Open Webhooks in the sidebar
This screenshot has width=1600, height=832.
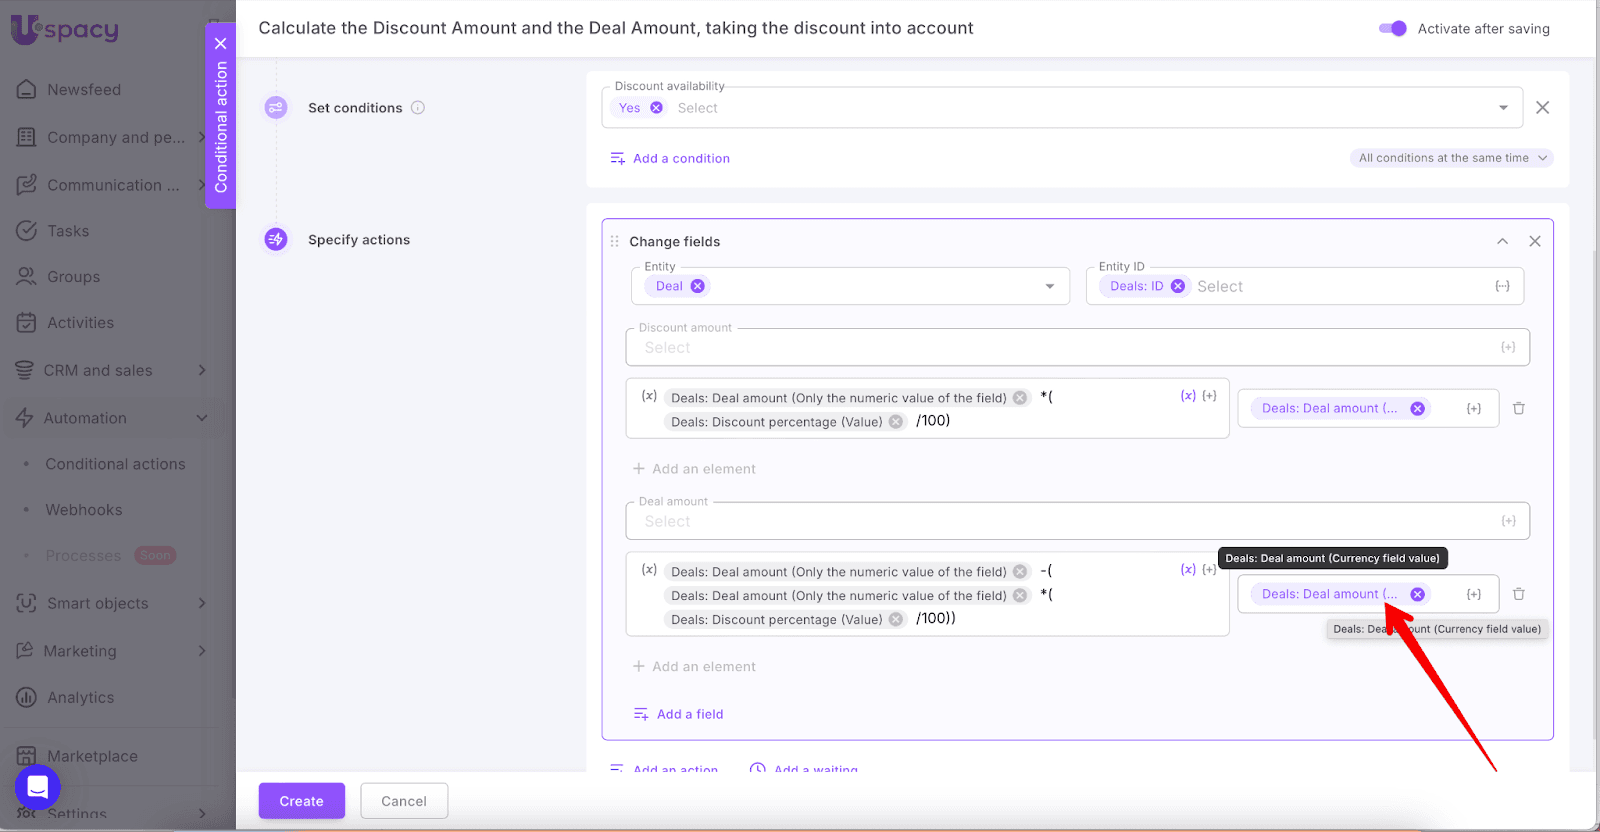click(84, 510)
